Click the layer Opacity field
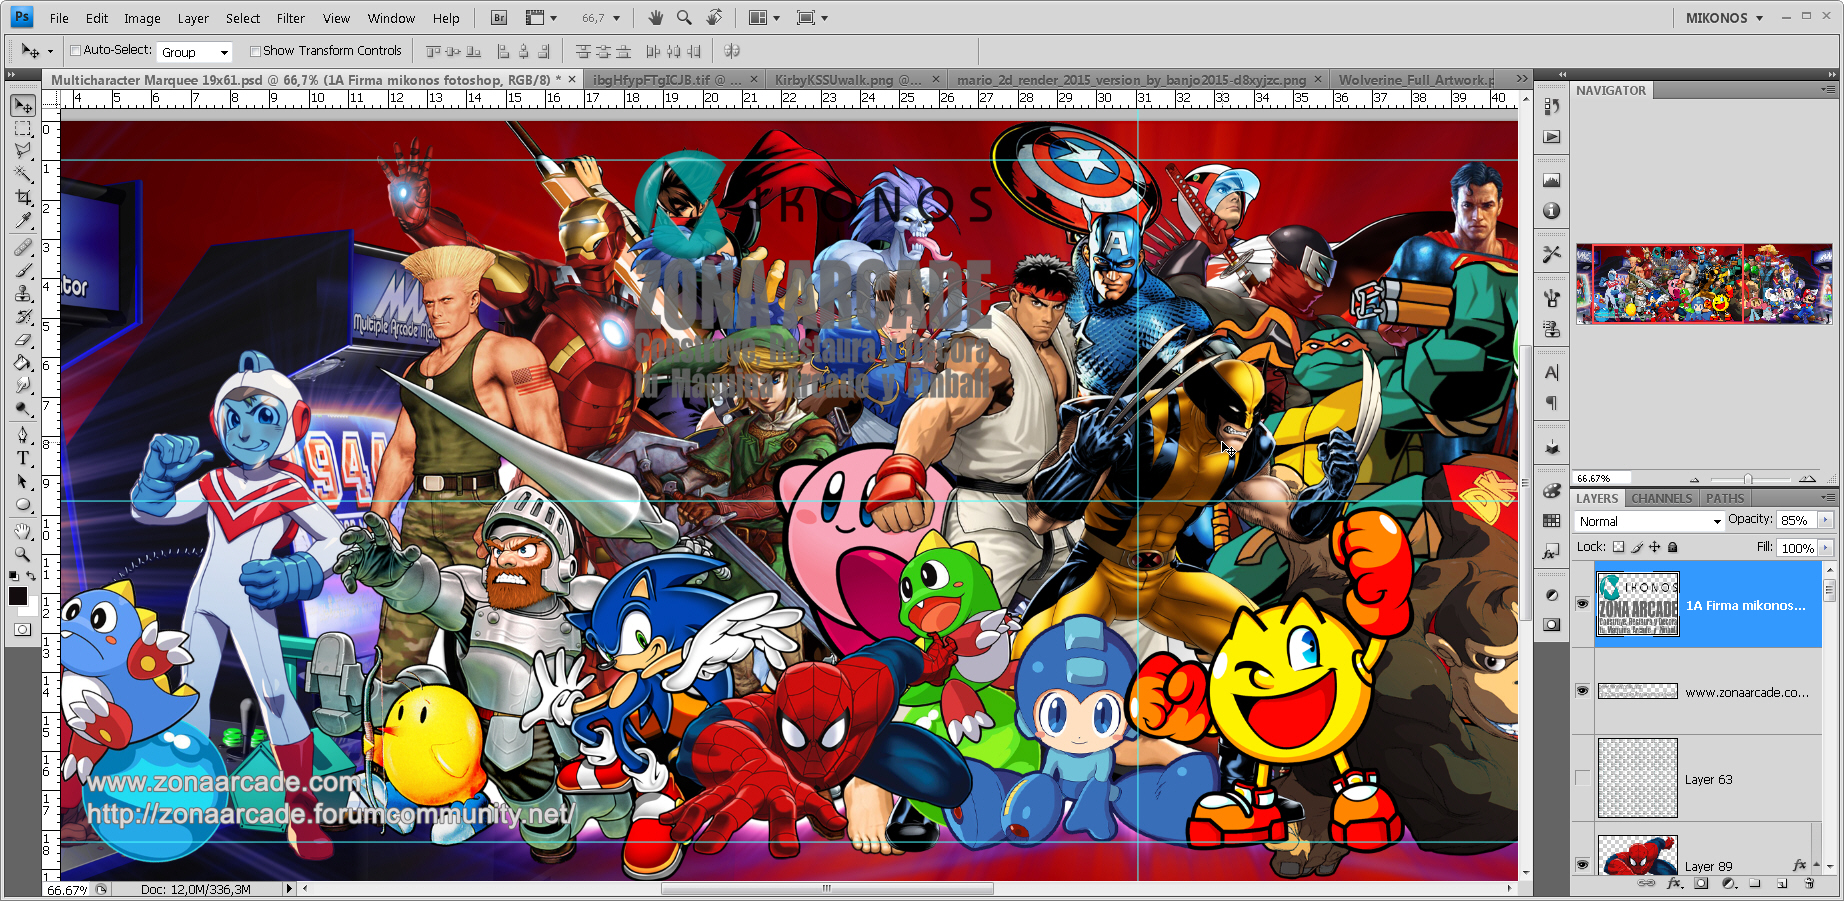 click(1797, 520)
